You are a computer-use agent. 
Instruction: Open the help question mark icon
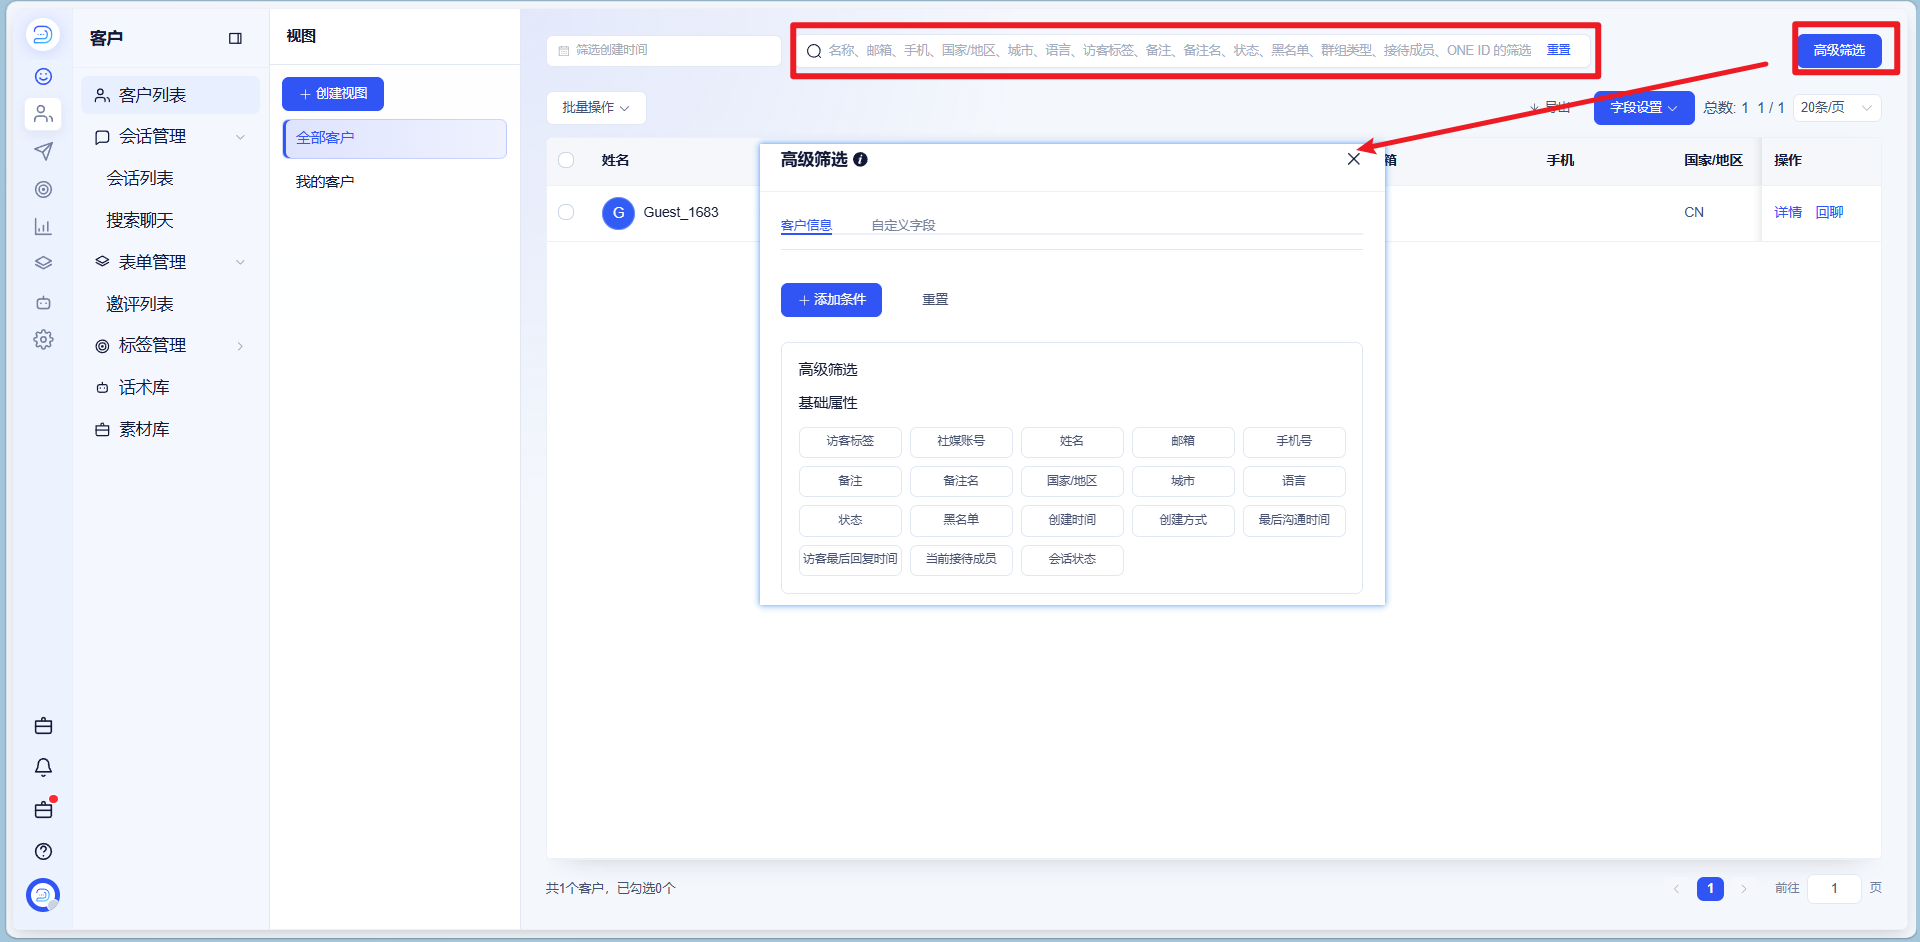pyautogui.click(x=43, y=851)
